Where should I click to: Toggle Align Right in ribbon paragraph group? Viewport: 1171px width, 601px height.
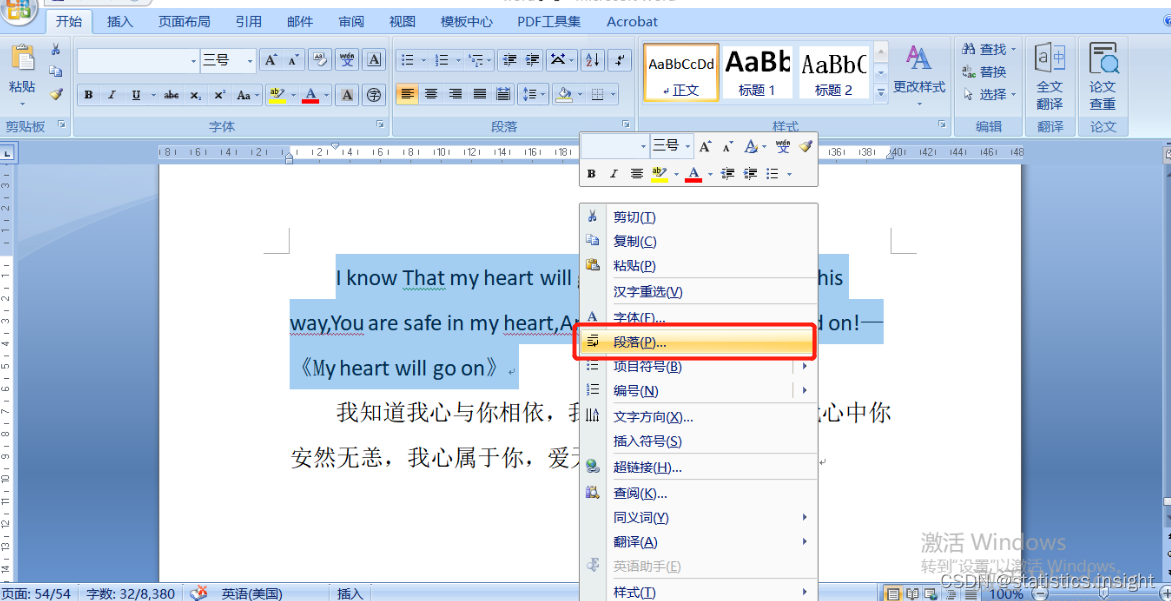(455, 94)
